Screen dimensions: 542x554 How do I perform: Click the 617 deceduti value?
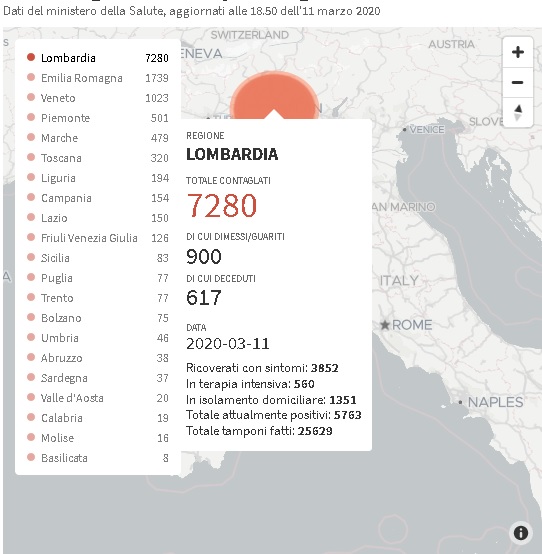[204, 297]
